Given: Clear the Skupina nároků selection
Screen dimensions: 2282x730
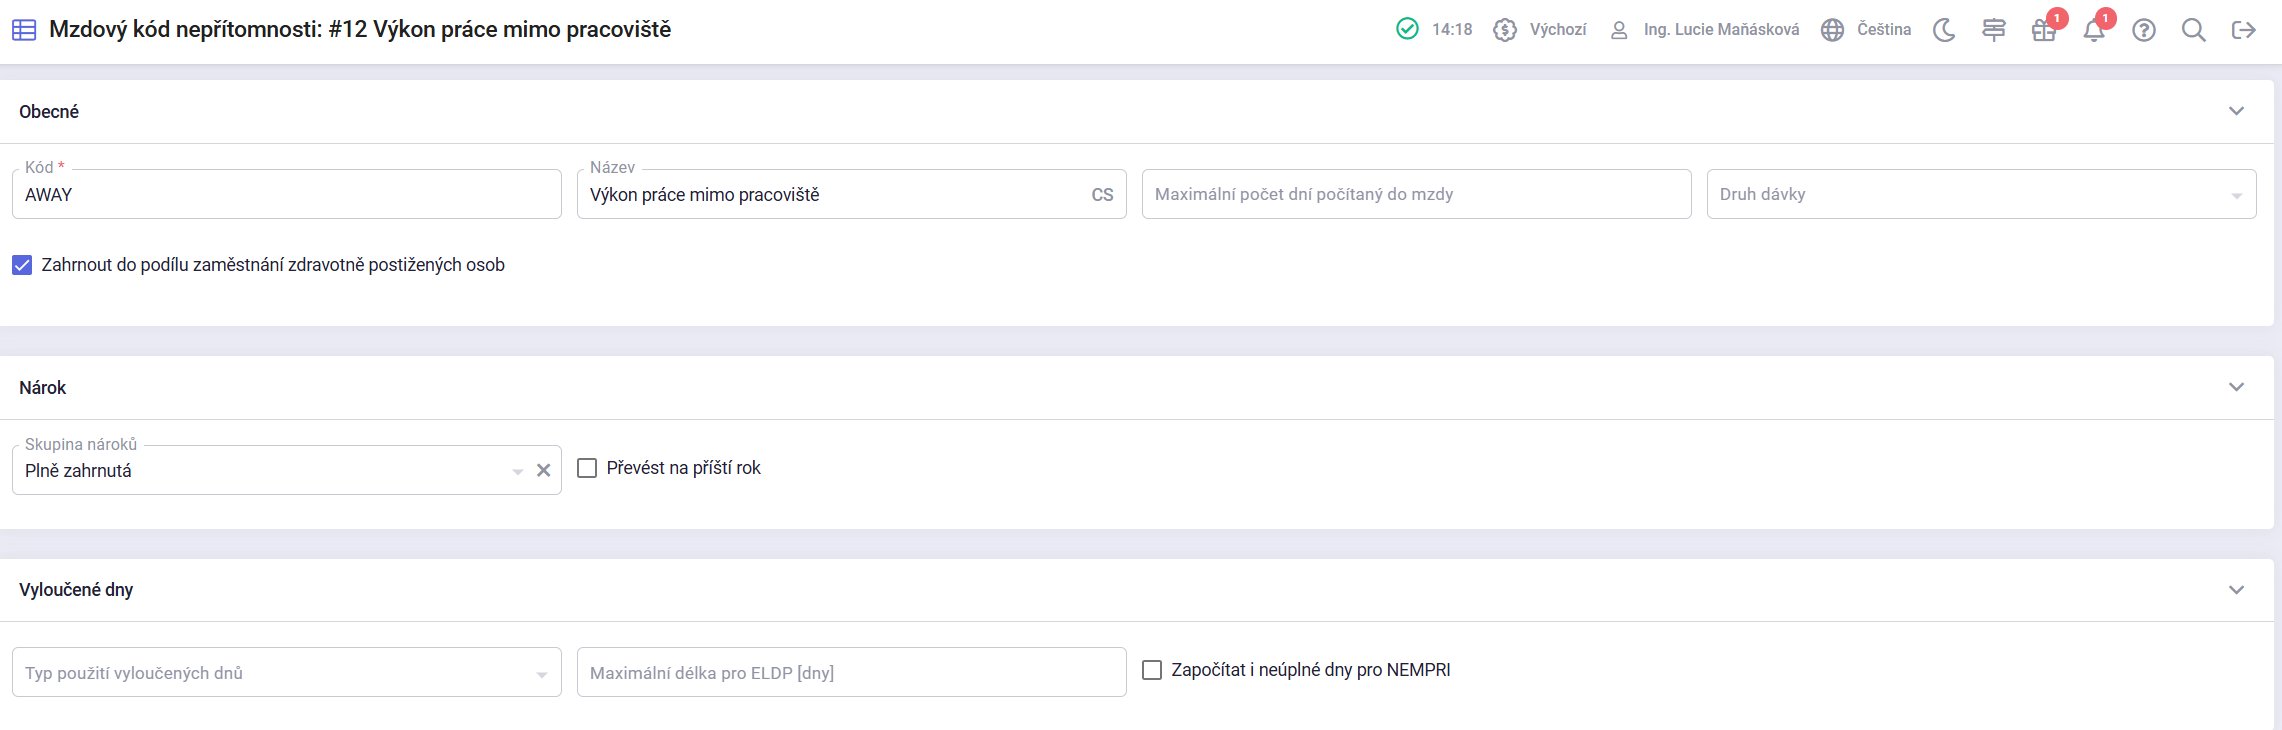Looking at the screenshot, I should pyautogui.click(x=544, y=471).
